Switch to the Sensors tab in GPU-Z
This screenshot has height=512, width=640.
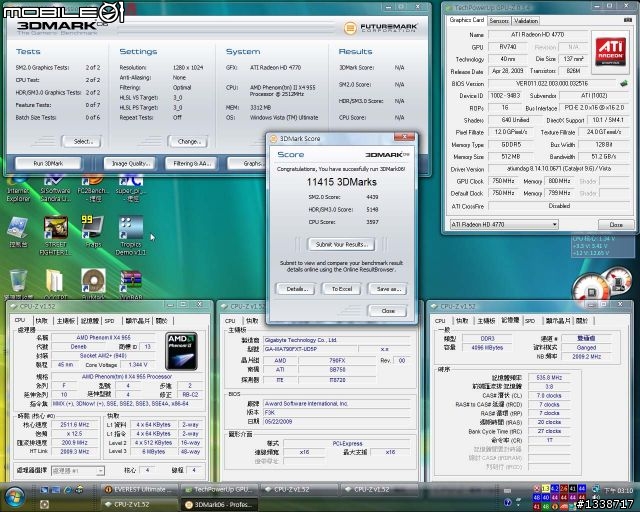[499, 20]
